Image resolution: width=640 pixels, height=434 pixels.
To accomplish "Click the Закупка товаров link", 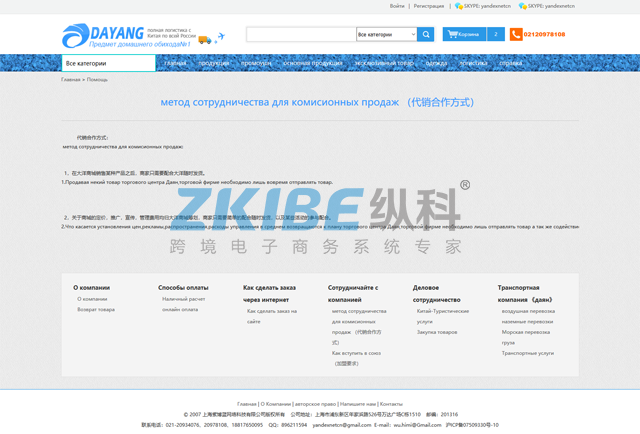I will [437, 332].
